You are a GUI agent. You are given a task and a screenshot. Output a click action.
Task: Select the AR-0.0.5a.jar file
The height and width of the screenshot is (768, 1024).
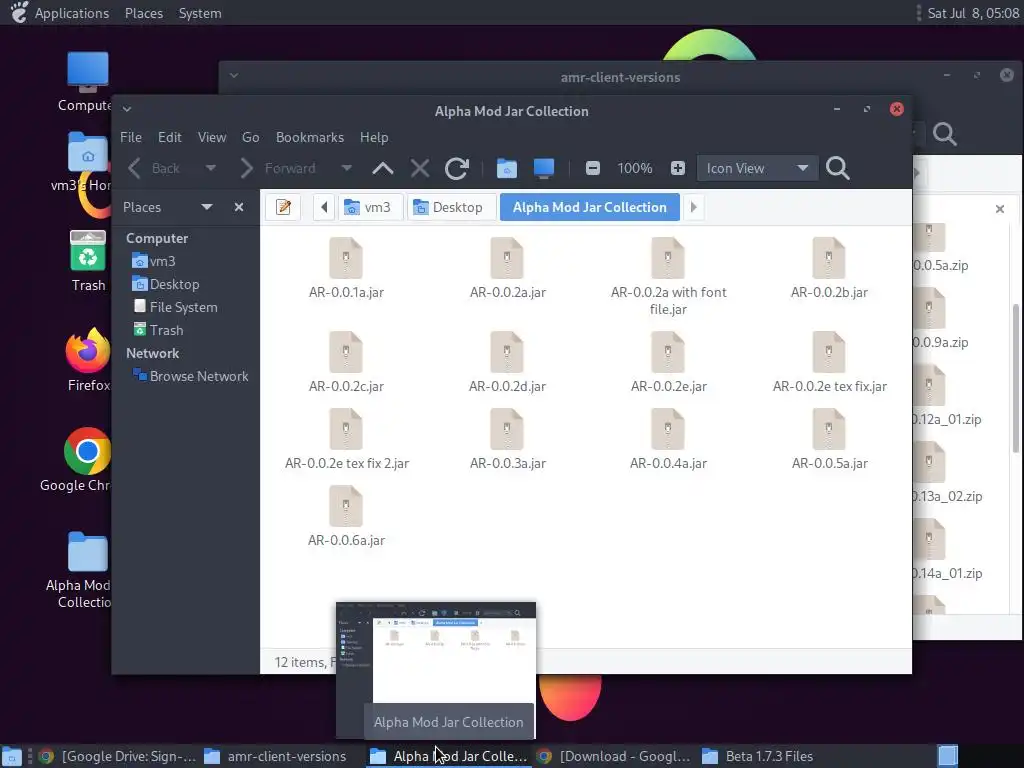point(829,440)
